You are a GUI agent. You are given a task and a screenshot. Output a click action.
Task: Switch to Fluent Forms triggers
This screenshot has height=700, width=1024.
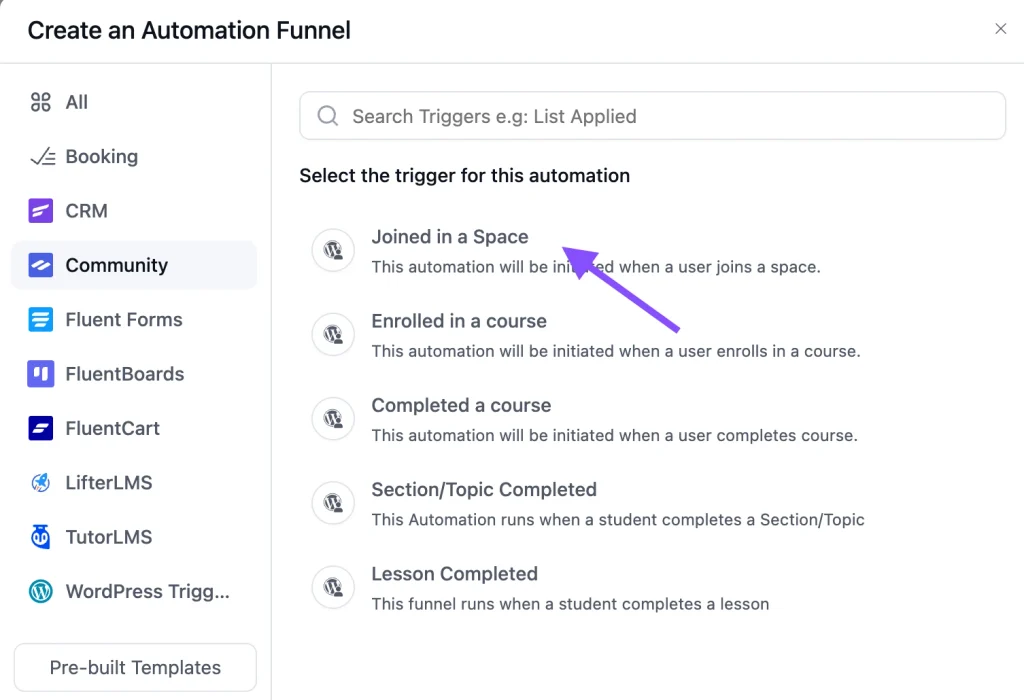[x=134, y=319]
